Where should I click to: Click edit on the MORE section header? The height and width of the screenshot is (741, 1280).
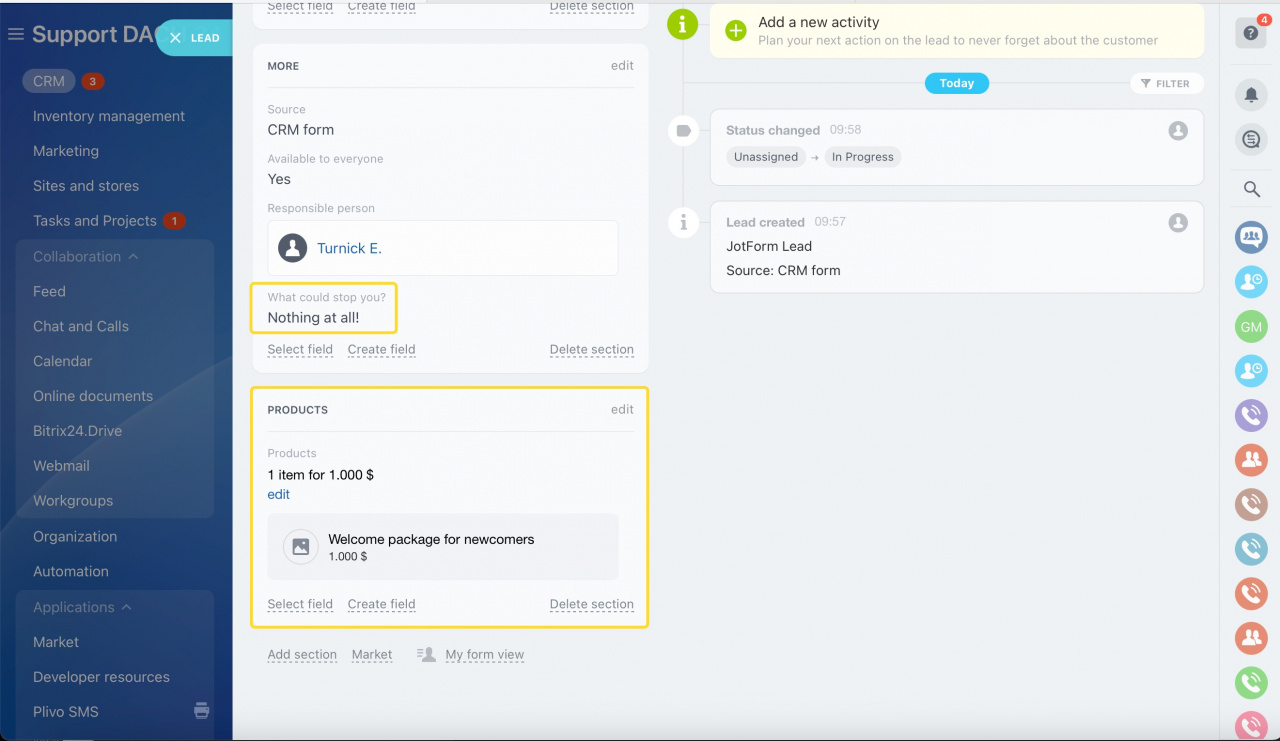pos(622,66)
